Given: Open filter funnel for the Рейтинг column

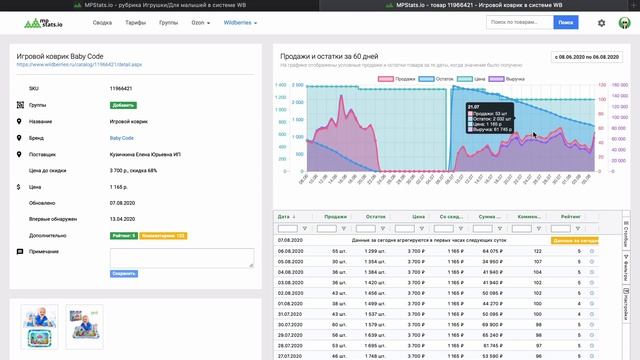Looking at the screenshot, I should [578, 229].
